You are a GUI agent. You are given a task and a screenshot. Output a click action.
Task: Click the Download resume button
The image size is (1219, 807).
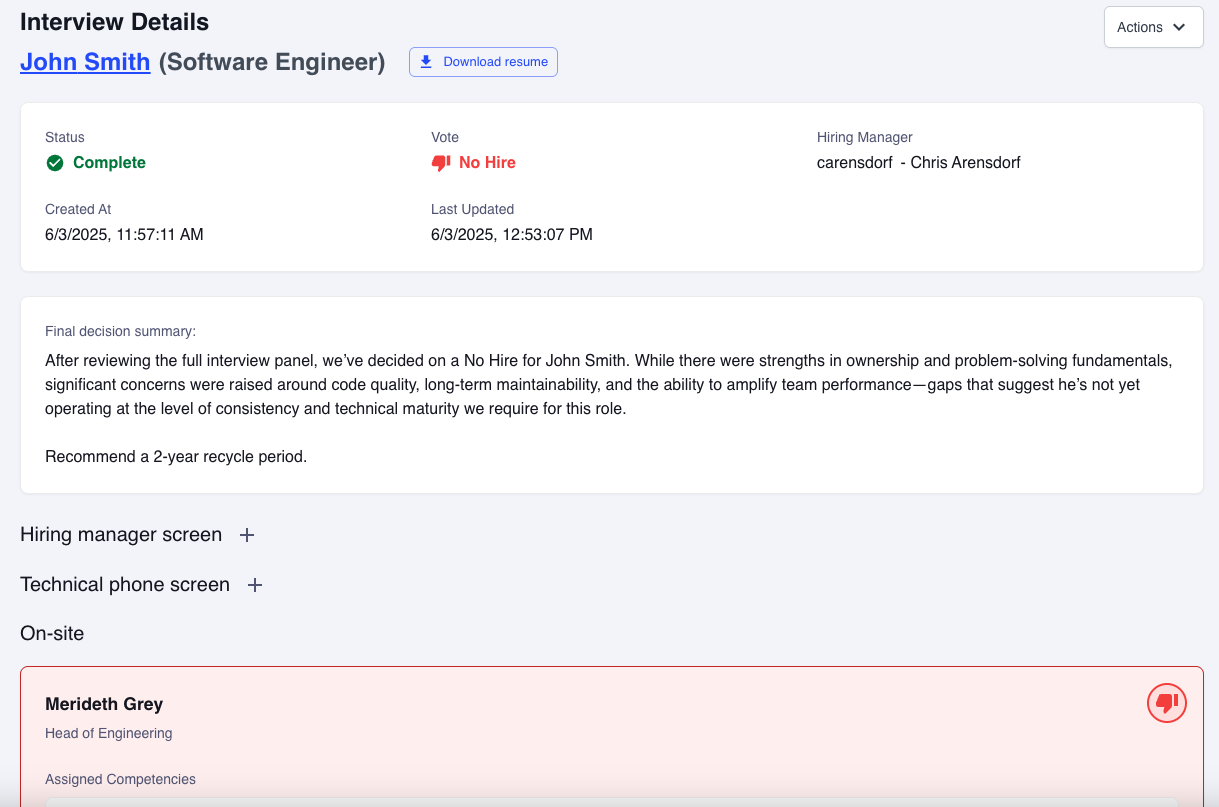[483, 61]
